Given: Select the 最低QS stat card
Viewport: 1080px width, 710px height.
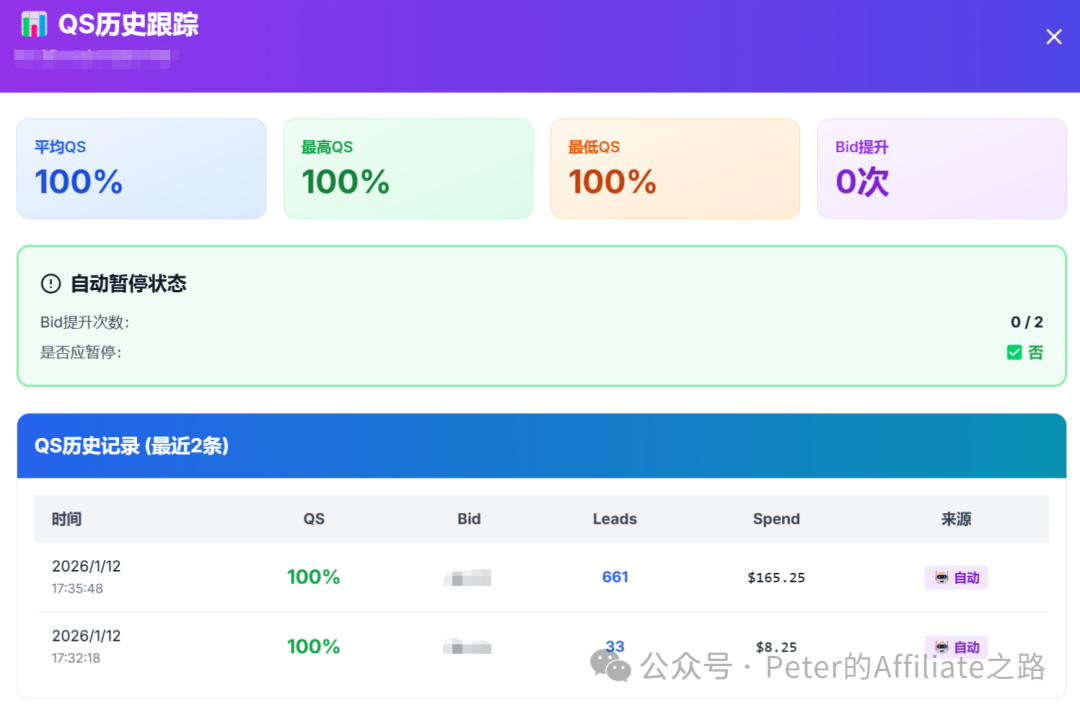Looking at the screenshot, I should pyautogui.click(x=674, y=168).
